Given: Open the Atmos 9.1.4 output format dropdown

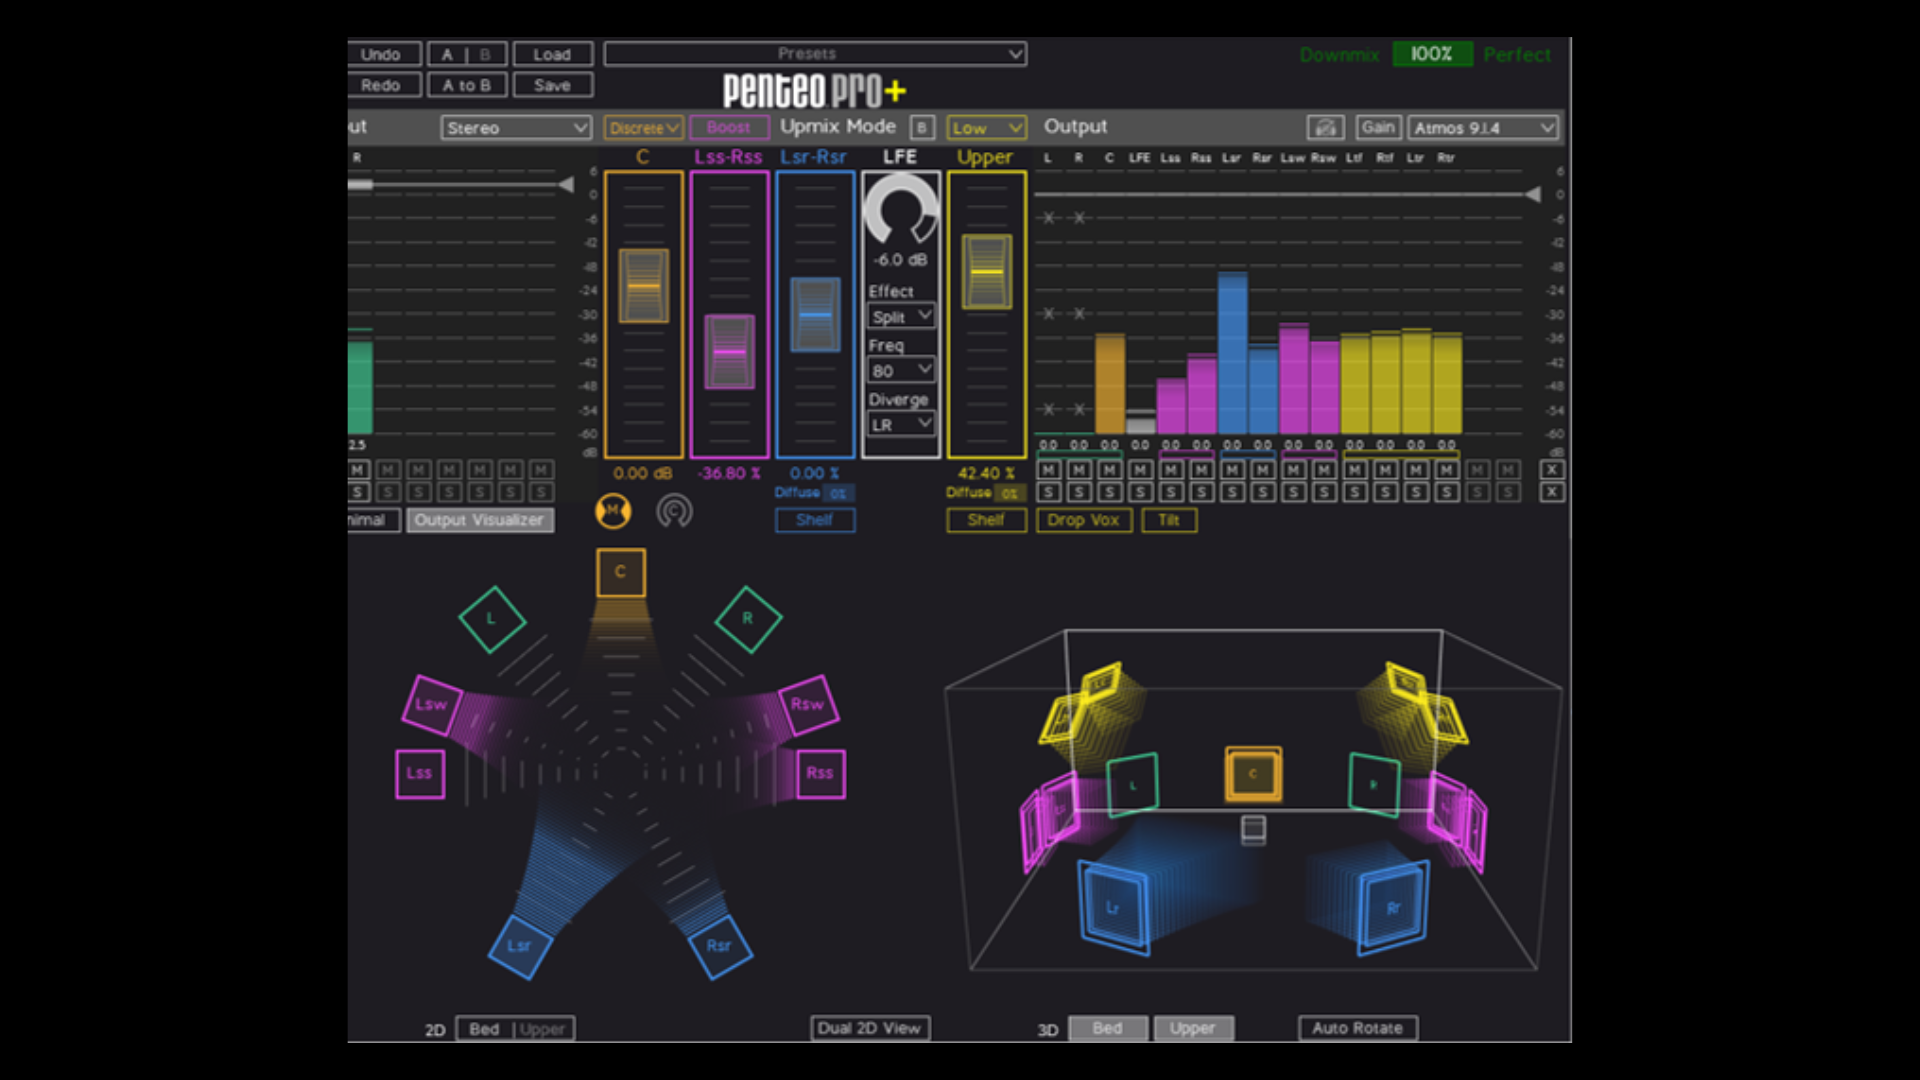Looking at the screenshot, I should pyautogui.click(x=1484, y=128).
